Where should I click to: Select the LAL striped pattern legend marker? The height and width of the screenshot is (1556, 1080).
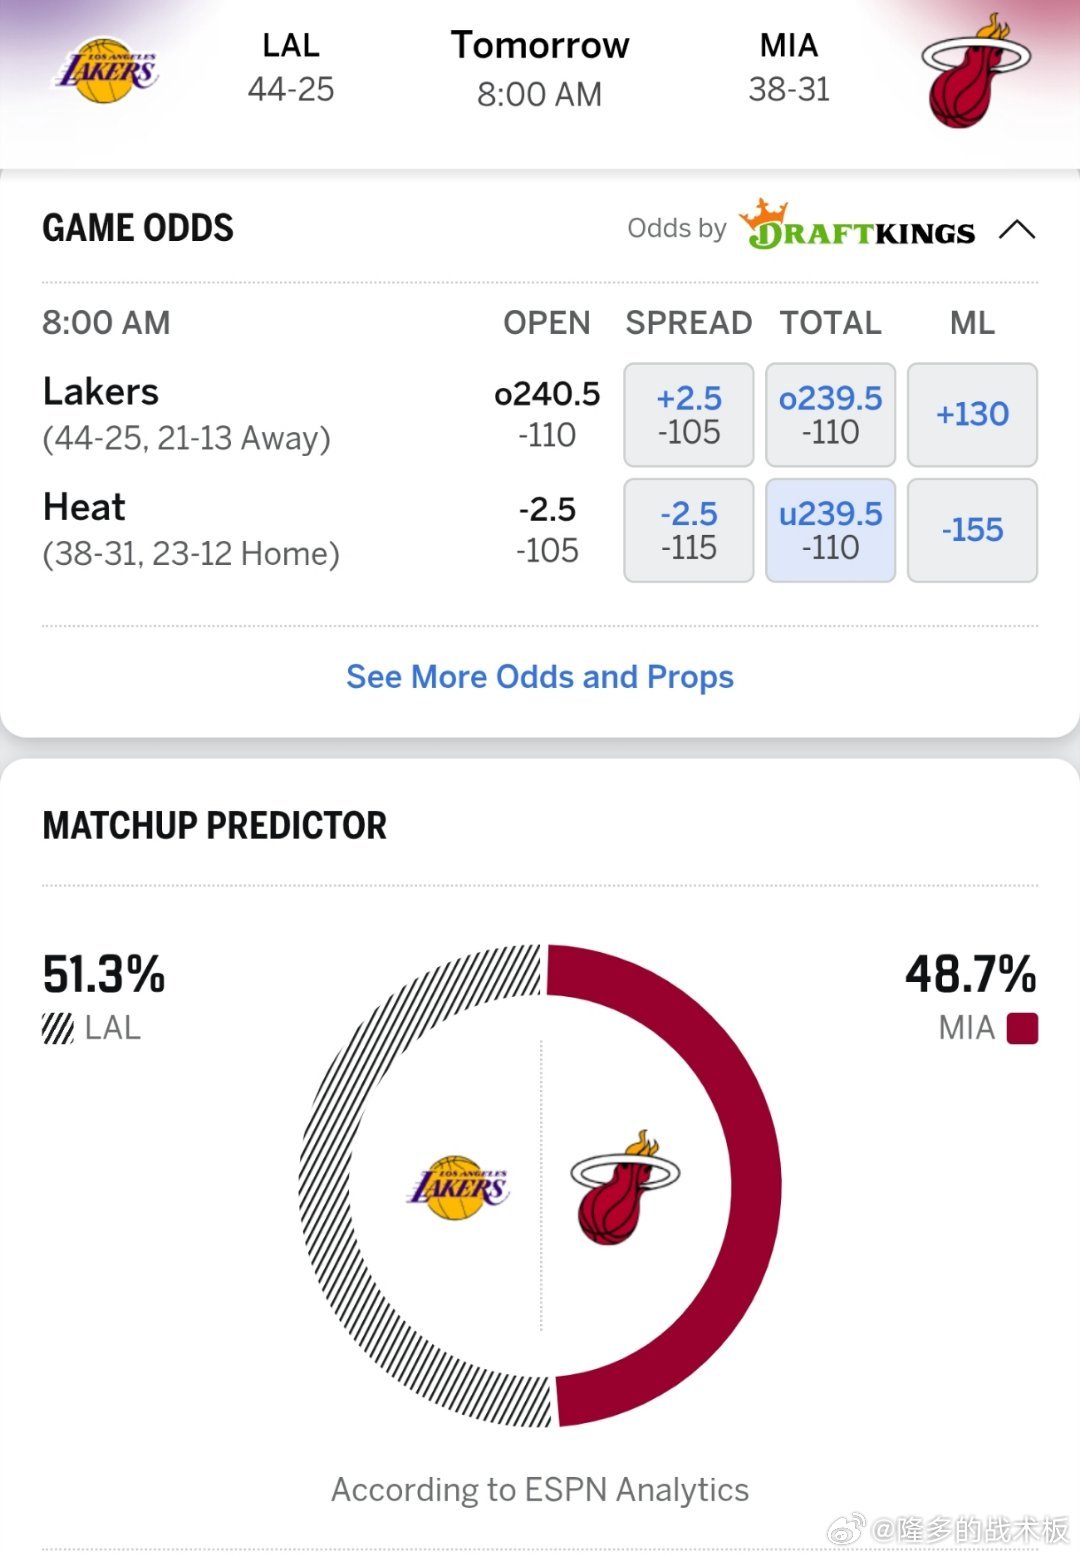(x=57, y=1027)
